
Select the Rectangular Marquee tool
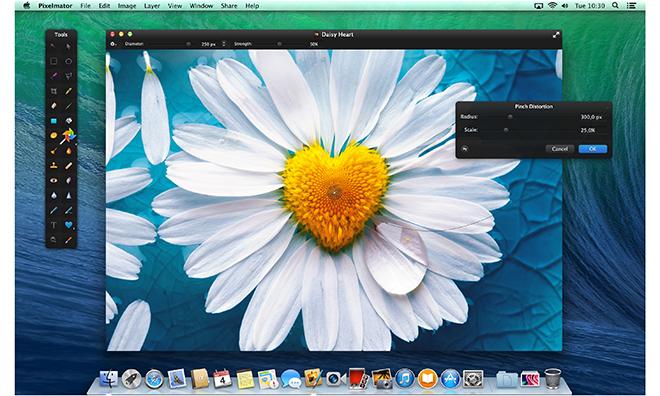point(54,61)
